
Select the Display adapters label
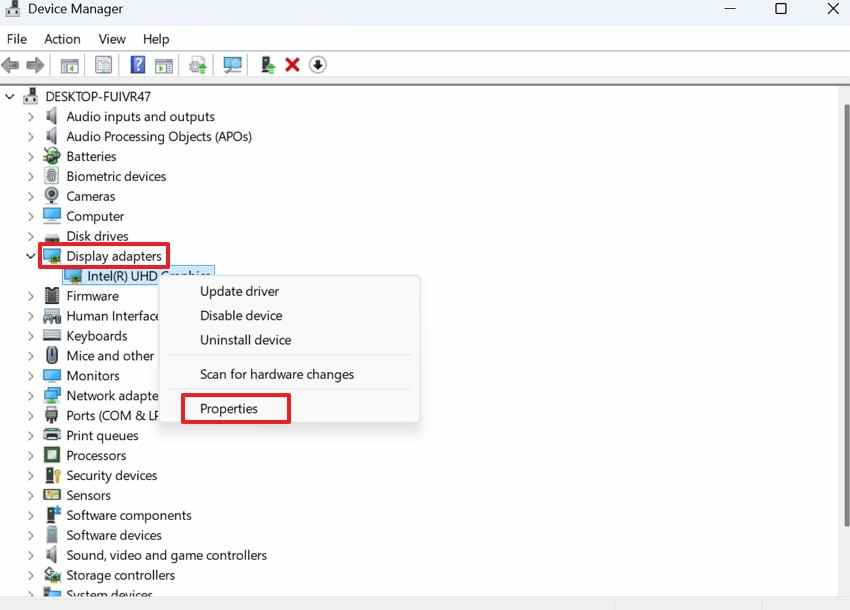[x=114, y=256]
